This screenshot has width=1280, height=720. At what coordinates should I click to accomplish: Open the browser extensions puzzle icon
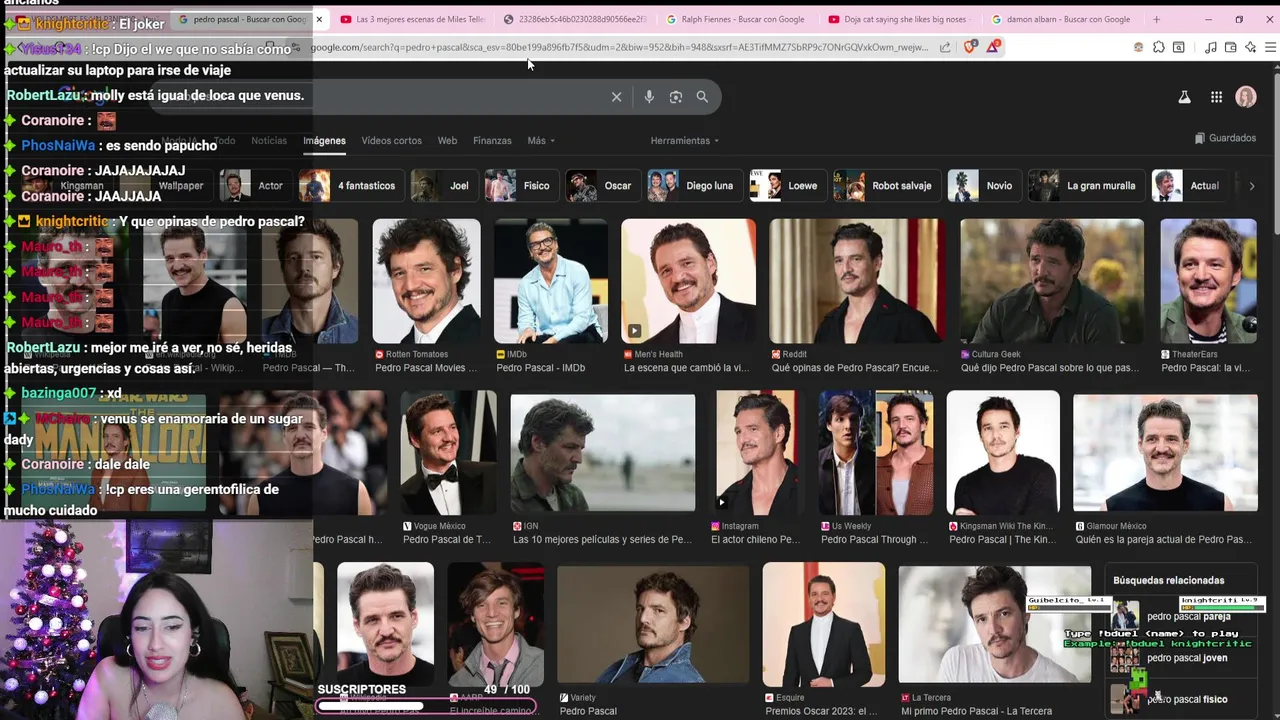pos(1158,47)
